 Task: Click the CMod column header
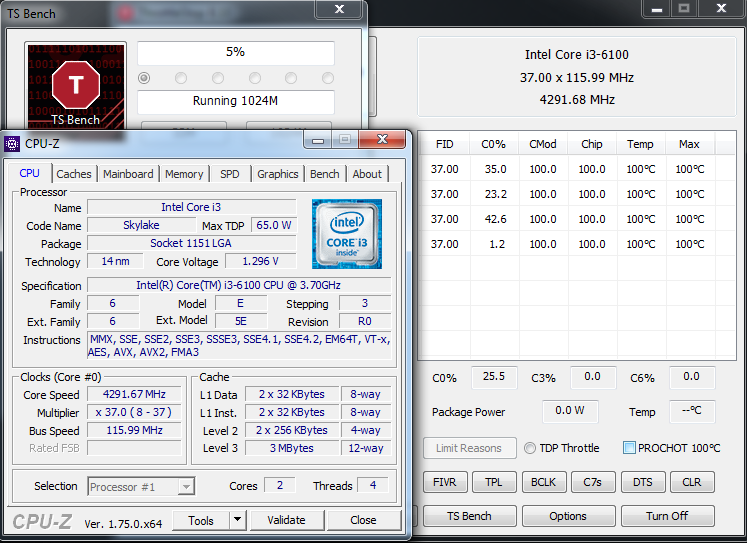click(543, 144)
